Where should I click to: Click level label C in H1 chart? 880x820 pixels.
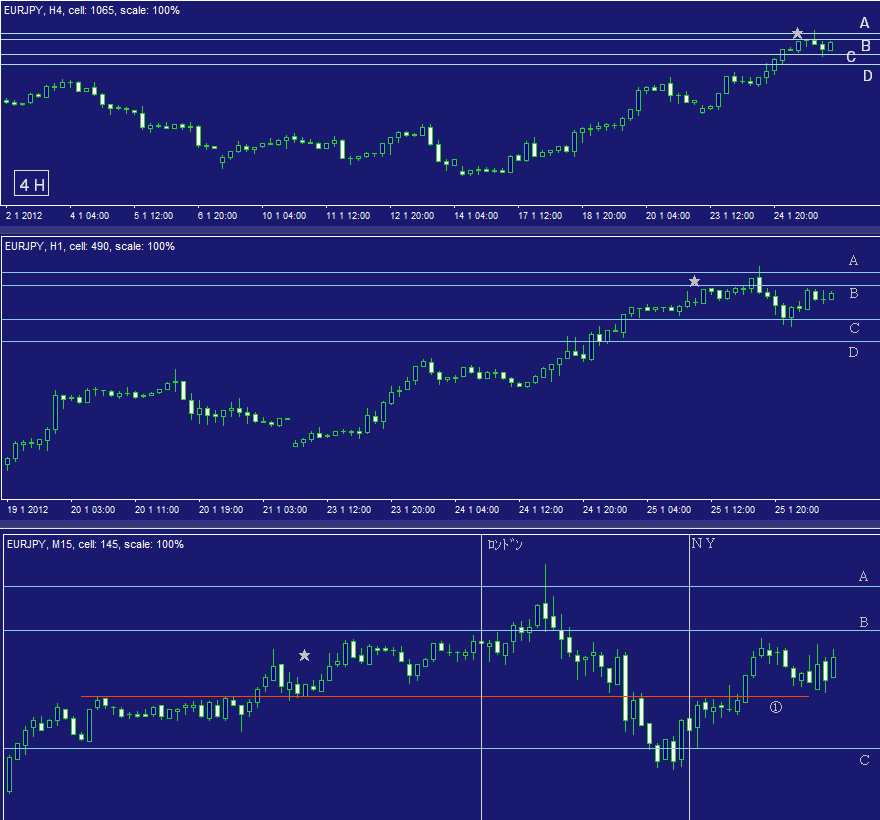(x=854, y=328)
